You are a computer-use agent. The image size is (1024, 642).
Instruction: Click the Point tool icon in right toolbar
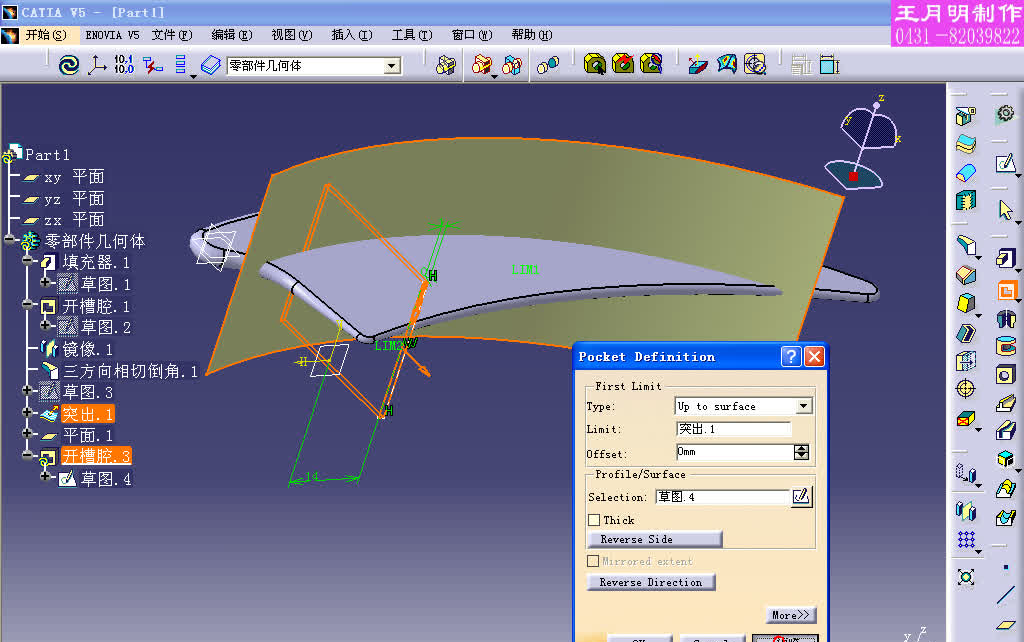tap(1006, 568)
